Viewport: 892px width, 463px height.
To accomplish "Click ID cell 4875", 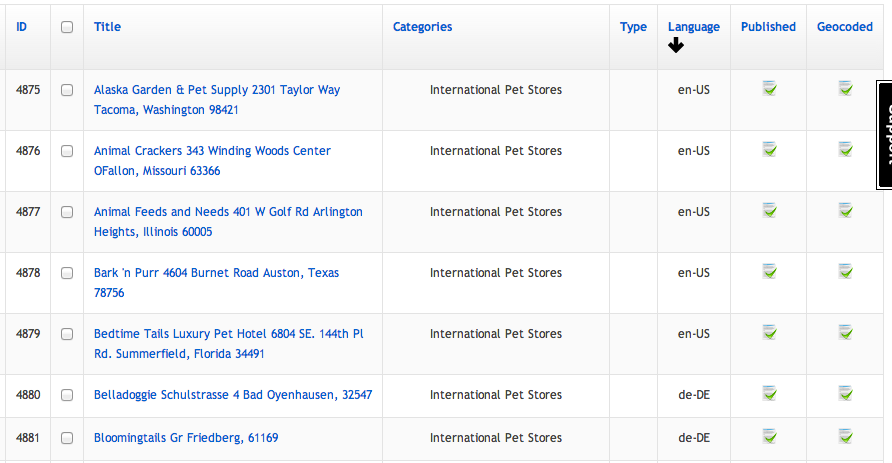I will (28, 90).
